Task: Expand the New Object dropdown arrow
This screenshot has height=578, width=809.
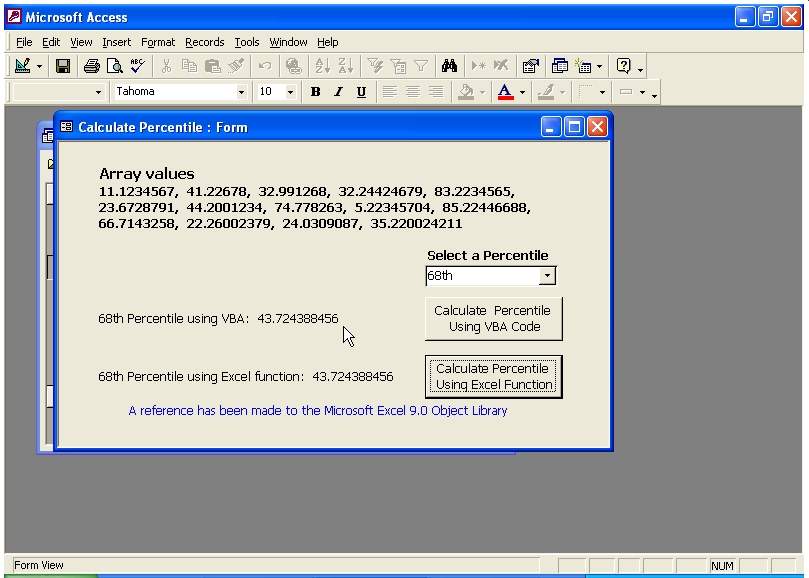Action: (599, 67)
